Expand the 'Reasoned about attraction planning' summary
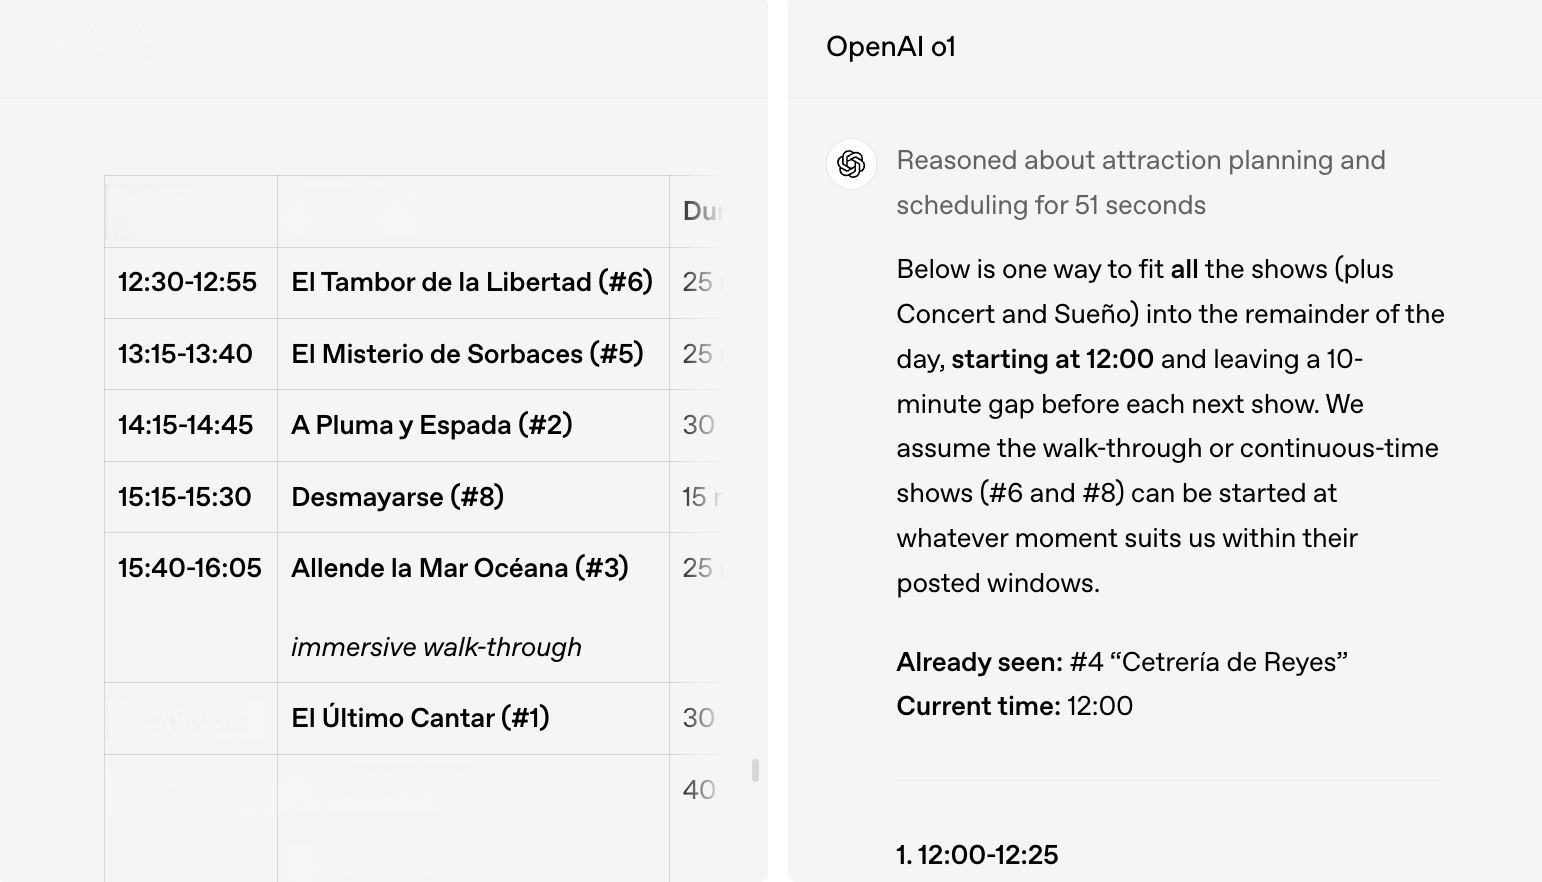This screenshot has height=882, width=1542. coord(1141,183)
